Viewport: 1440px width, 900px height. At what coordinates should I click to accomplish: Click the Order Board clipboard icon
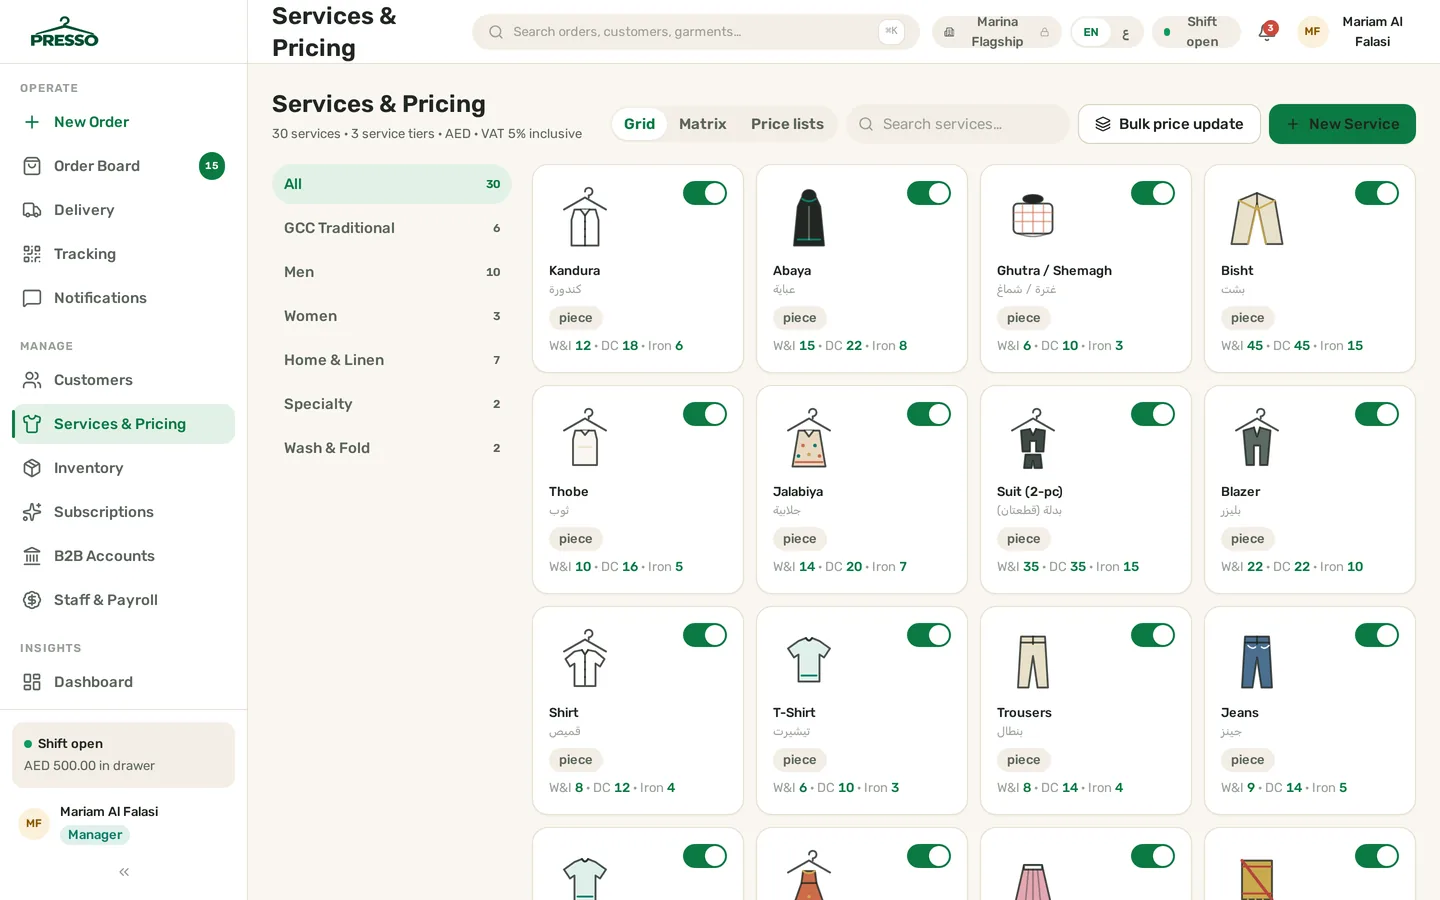pyautogui.click(x=32, y=166)
